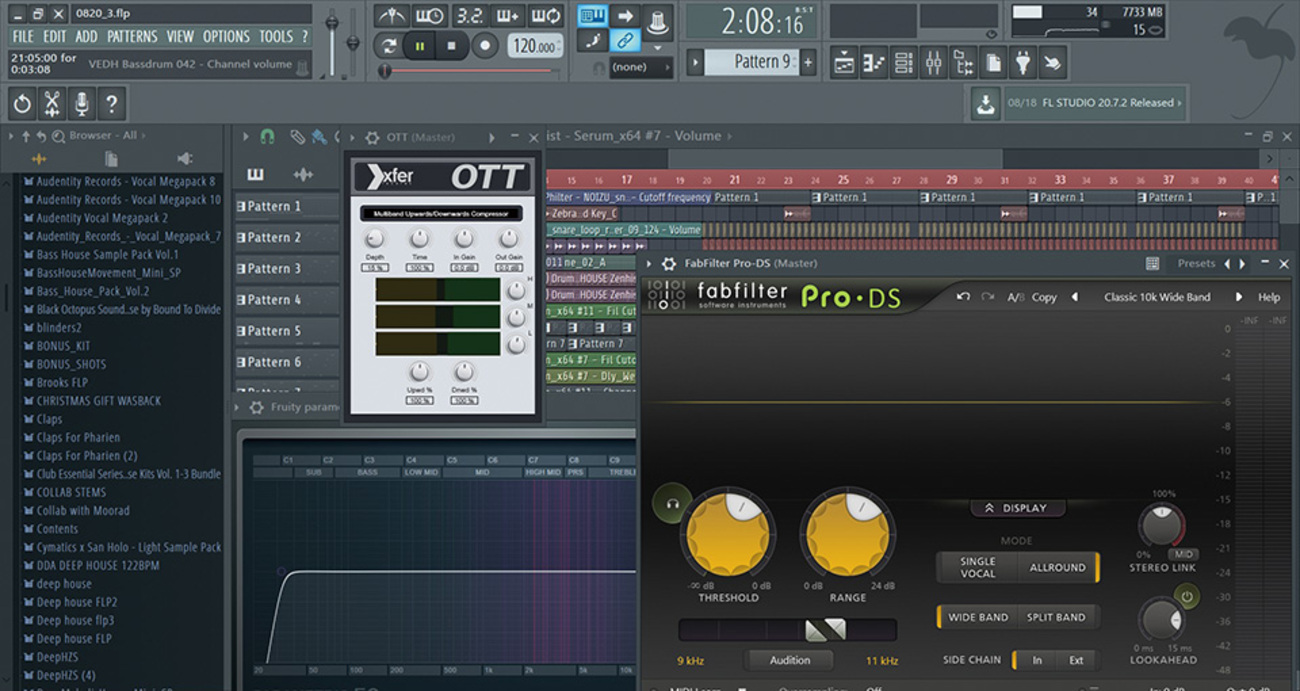This screenshot has width=1300, height=691.
Task: Open the snap selector showing (none)
Action: click(x=640, y=67)
